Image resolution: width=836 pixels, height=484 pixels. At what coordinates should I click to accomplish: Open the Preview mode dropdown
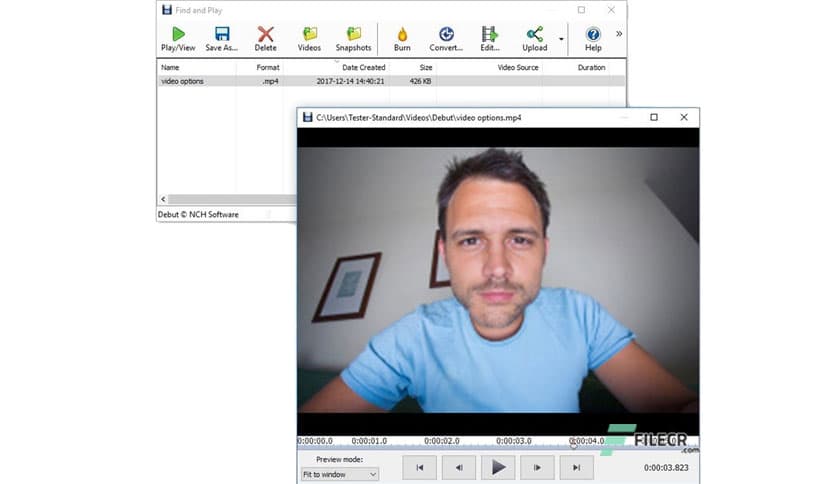pos(339,474)
